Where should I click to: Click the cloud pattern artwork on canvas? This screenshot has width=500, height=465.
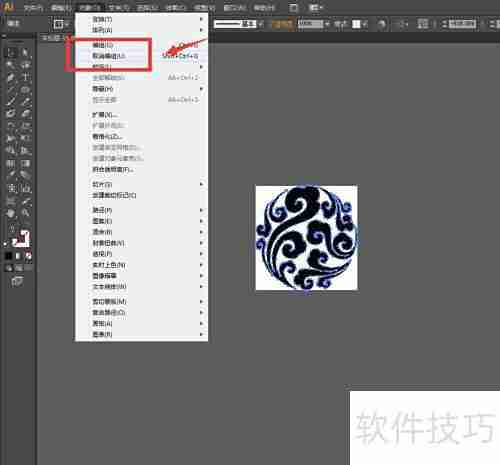[x=306, y=238]
